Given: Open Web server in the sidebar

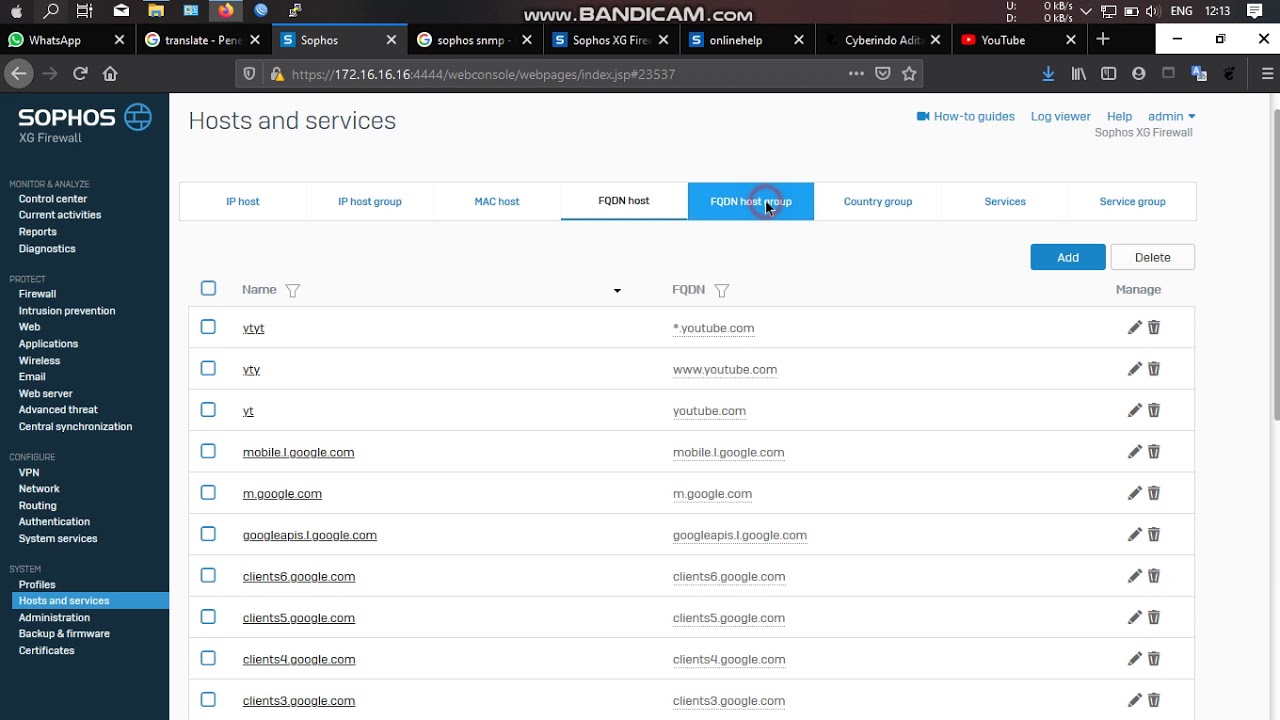Looking at the screenshot, I should tap(46, 393).
